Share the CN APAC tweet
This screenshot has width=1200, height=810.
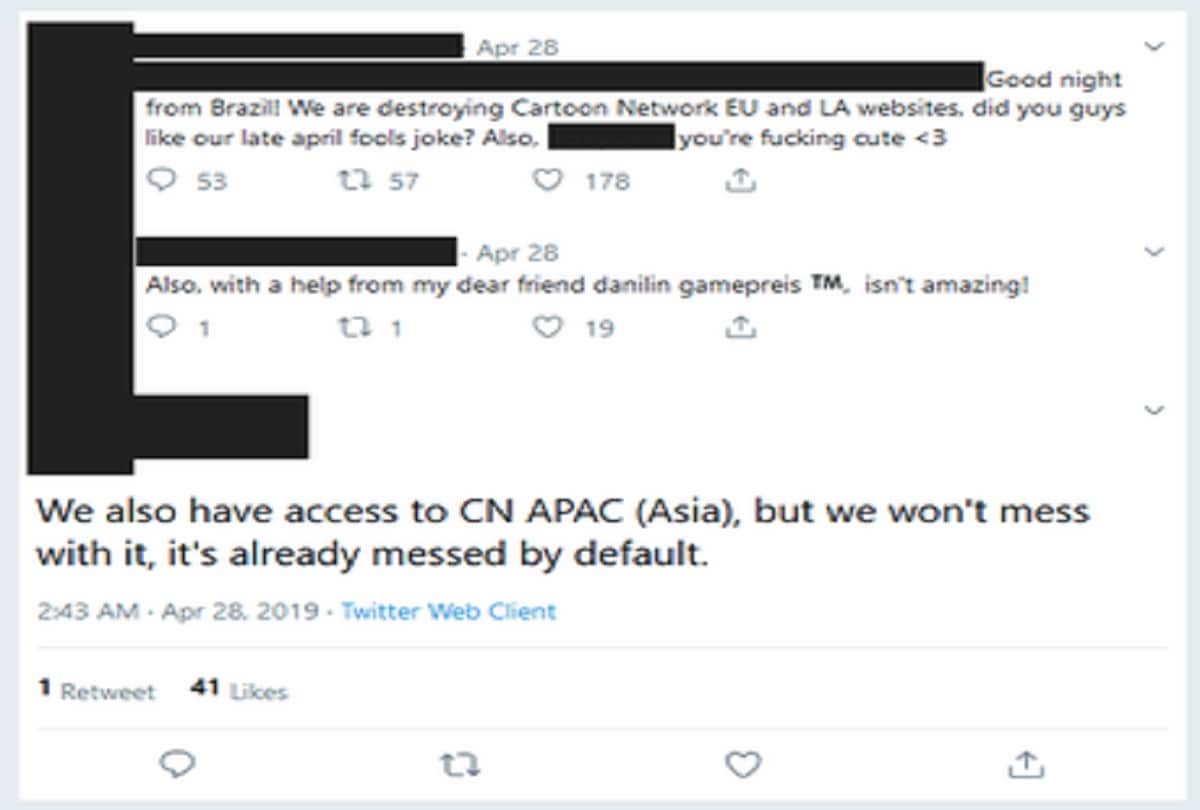pyautogui.click(x=1026, y=764)
